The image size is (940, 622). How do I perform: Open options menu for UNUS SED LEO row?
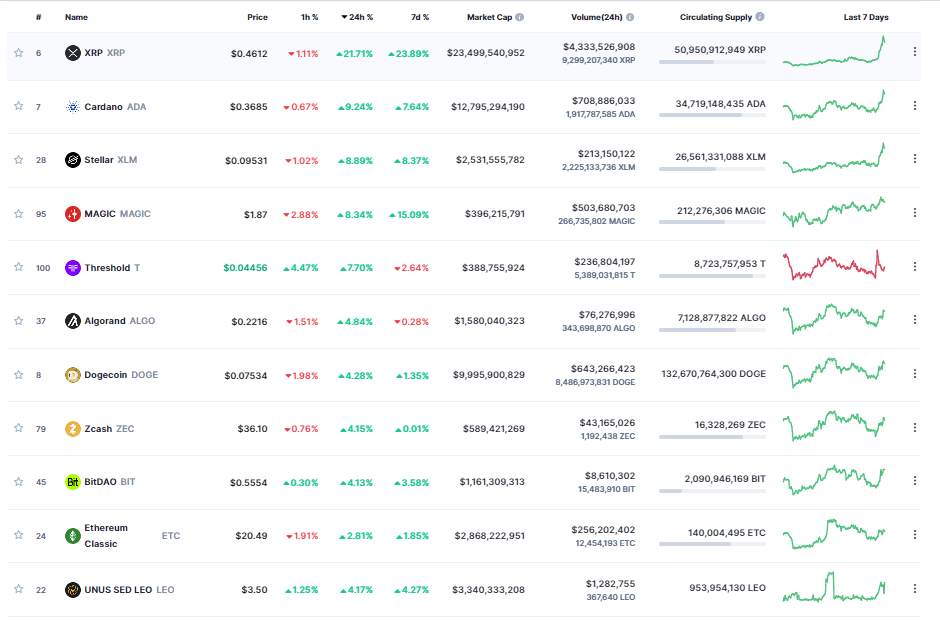pyautogui.click(x=915, y=588)
